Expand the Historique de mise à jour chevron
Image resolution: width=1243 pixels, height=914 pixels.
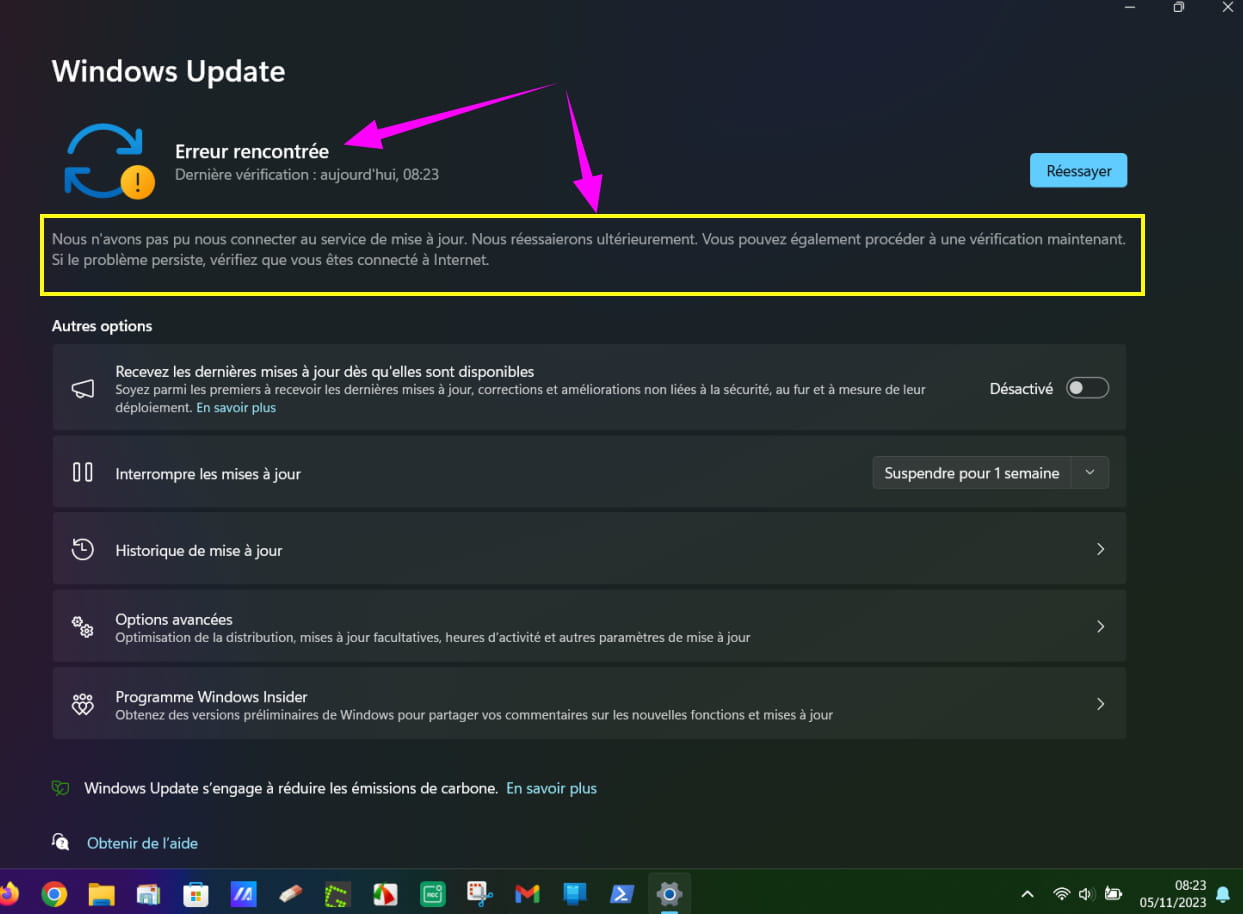[1100, 549]
